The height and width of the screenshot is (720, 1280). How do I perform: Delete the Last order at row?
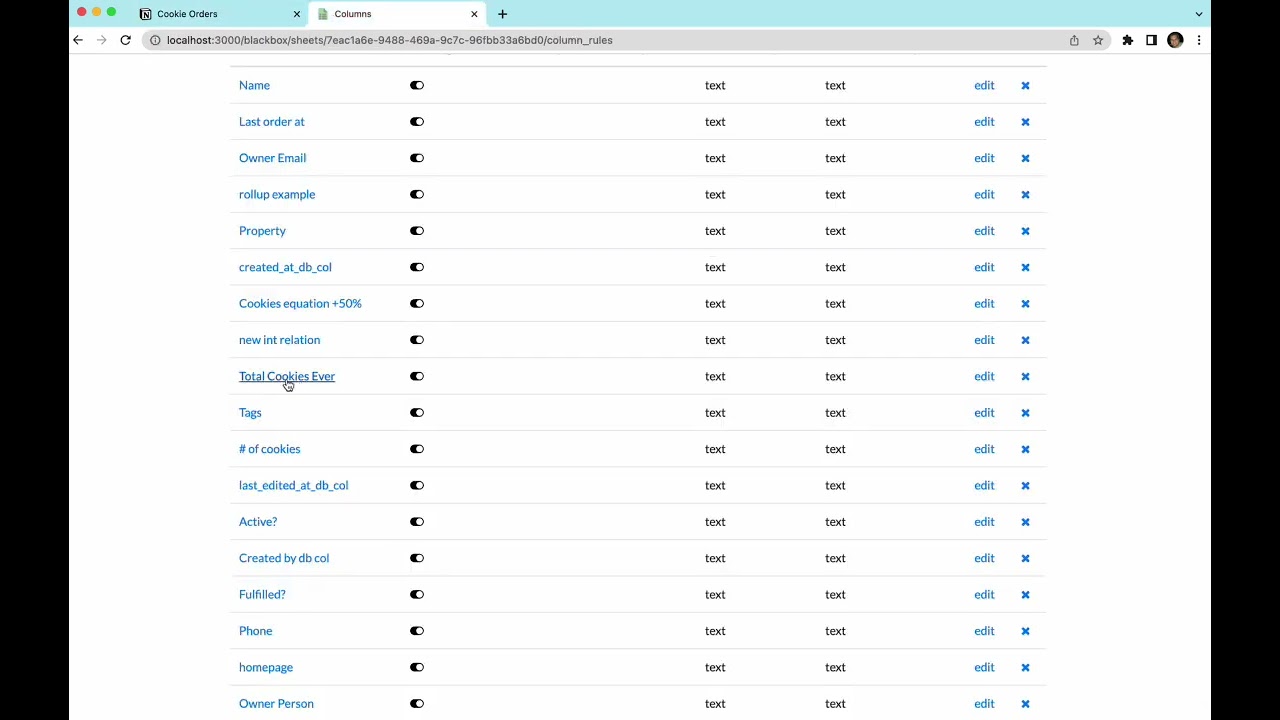pos(1025,122)
